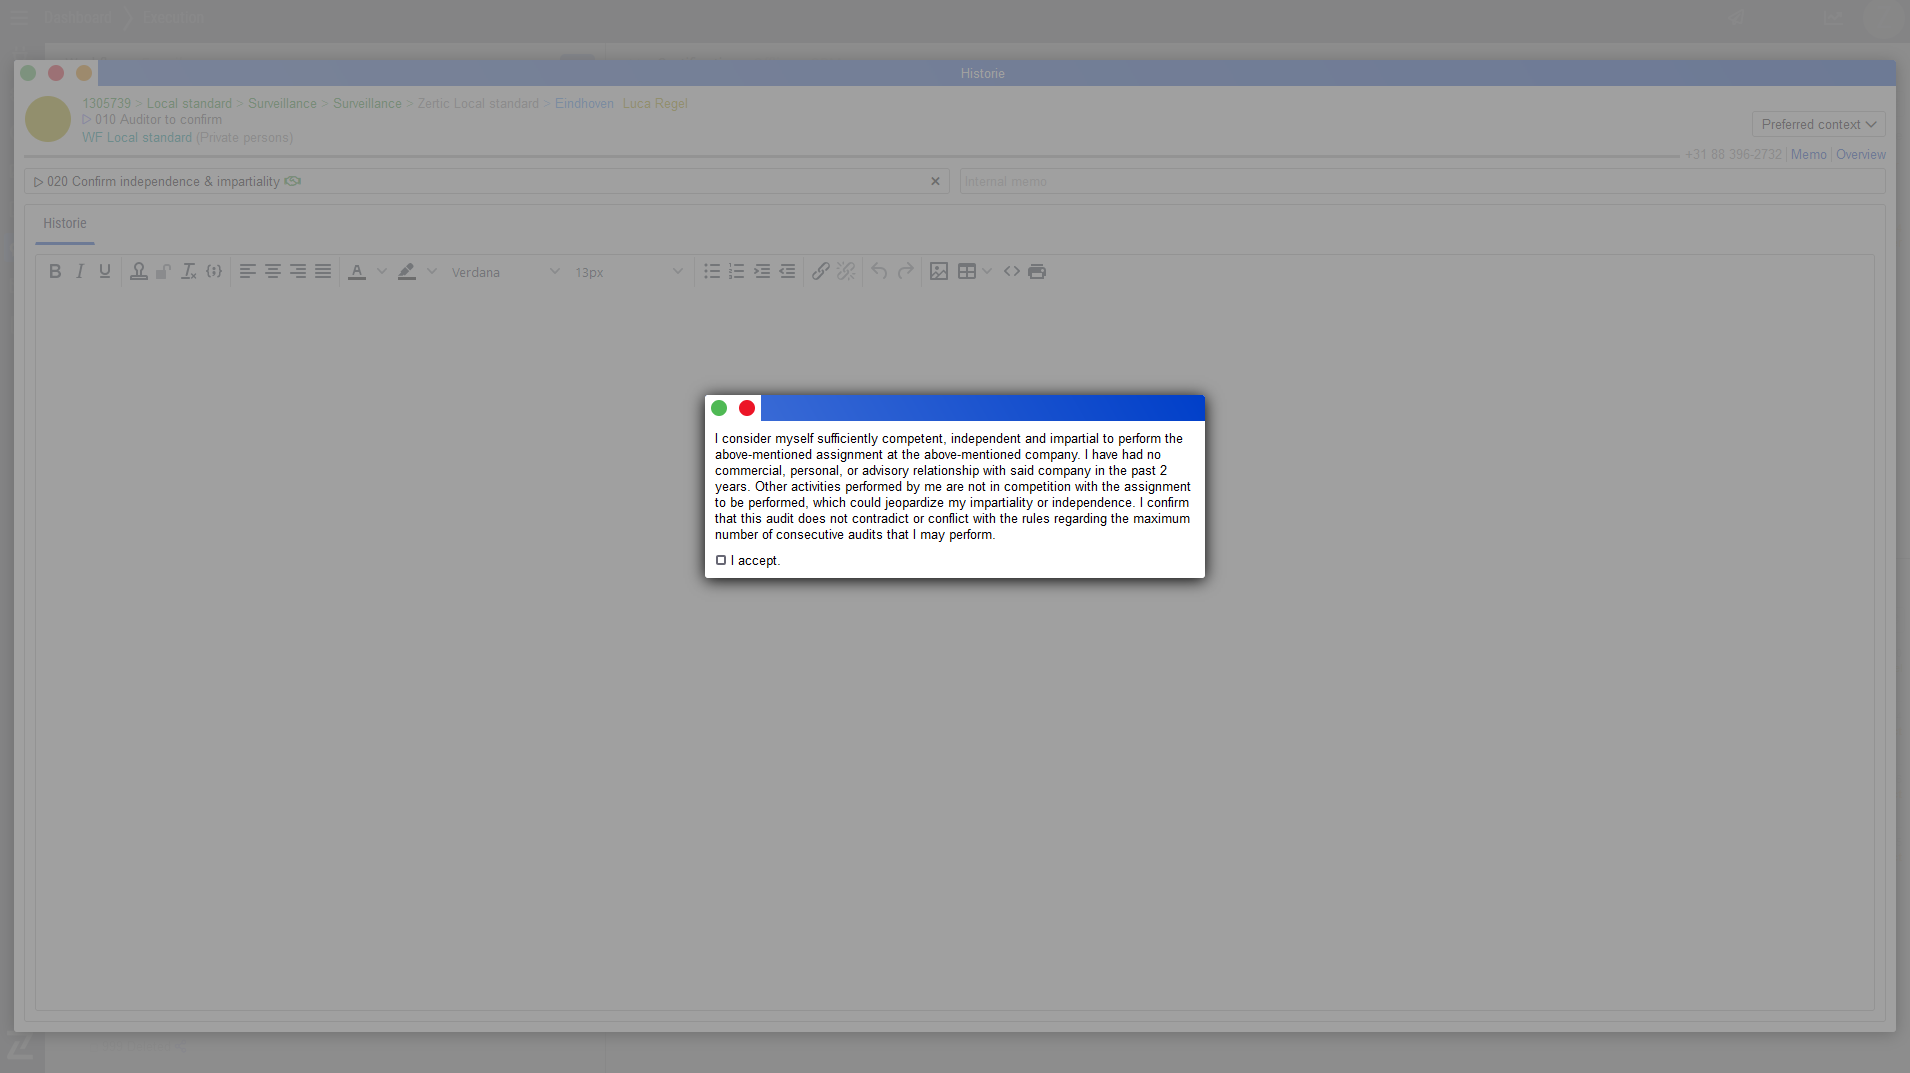
Task: Select the Historie tab
Action: click(65, 224)
